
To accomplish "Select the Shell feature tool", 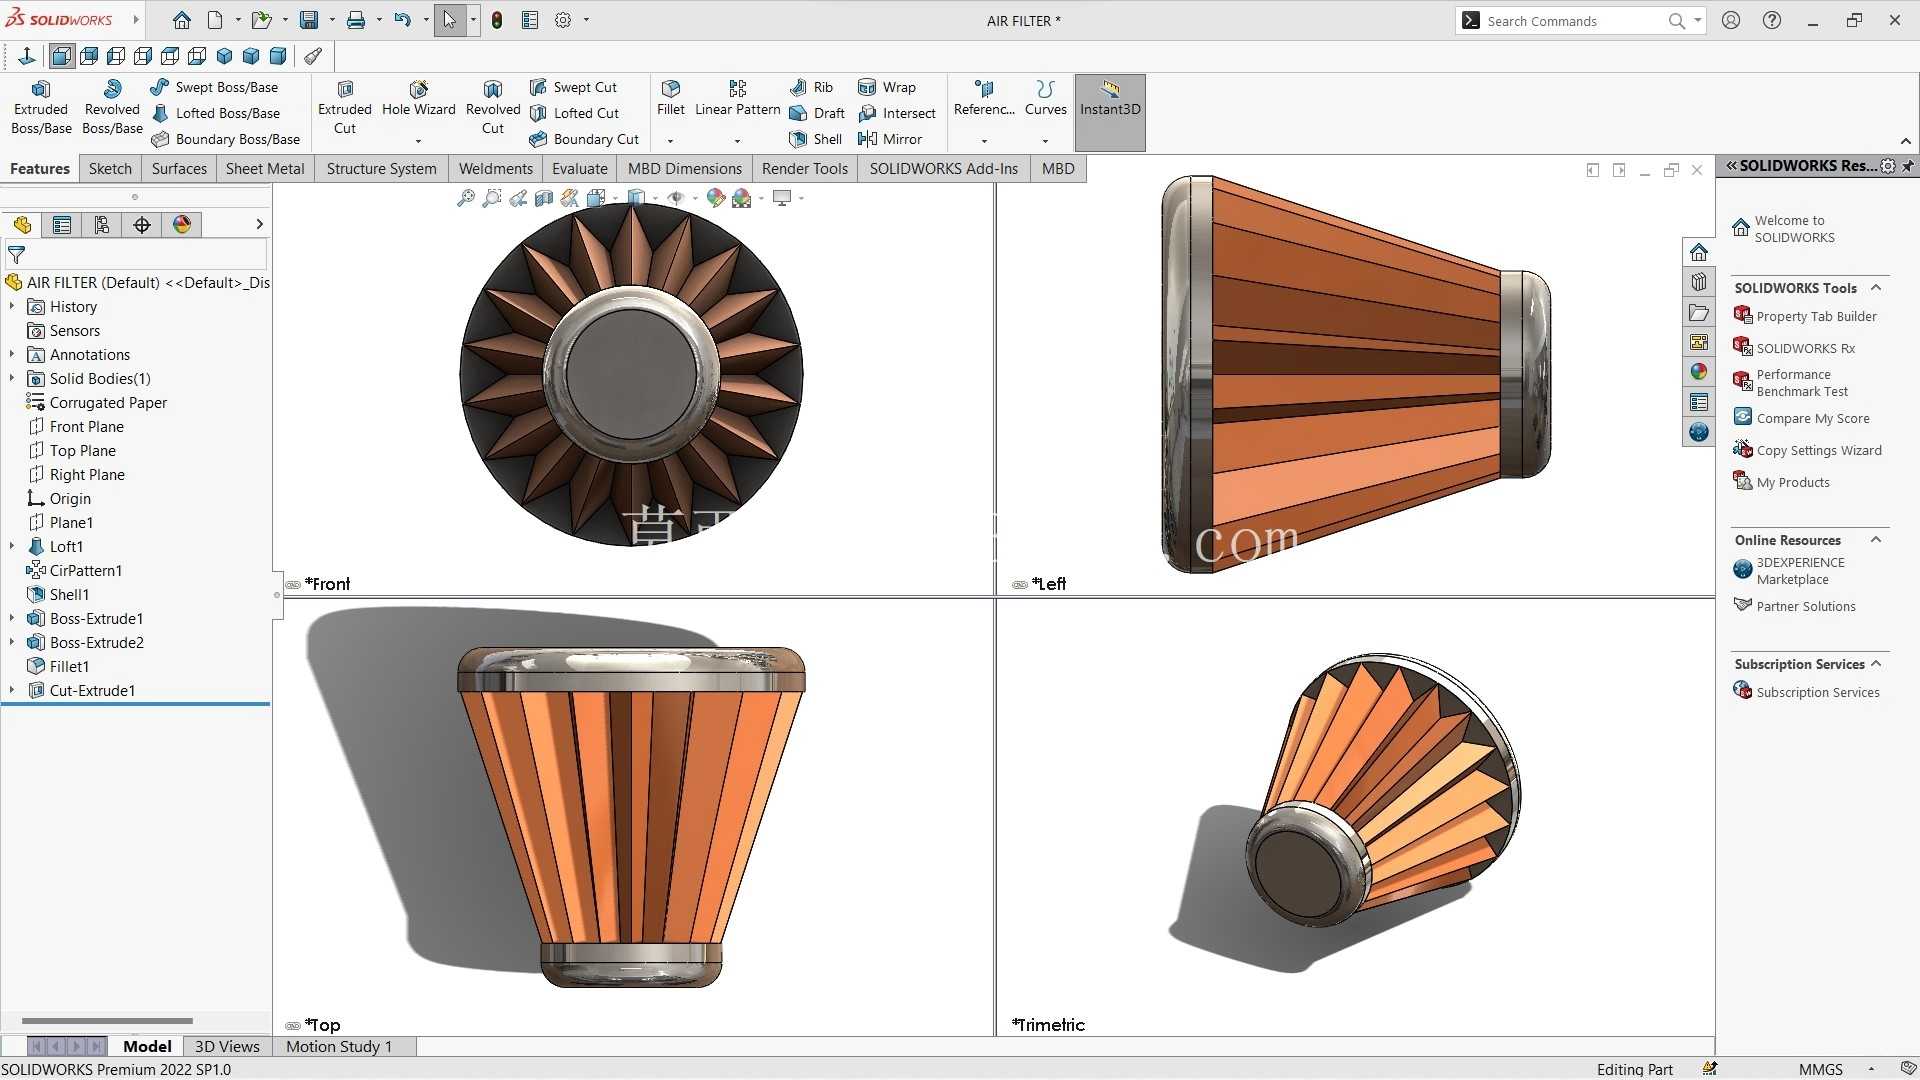I will tap(816, 139).
